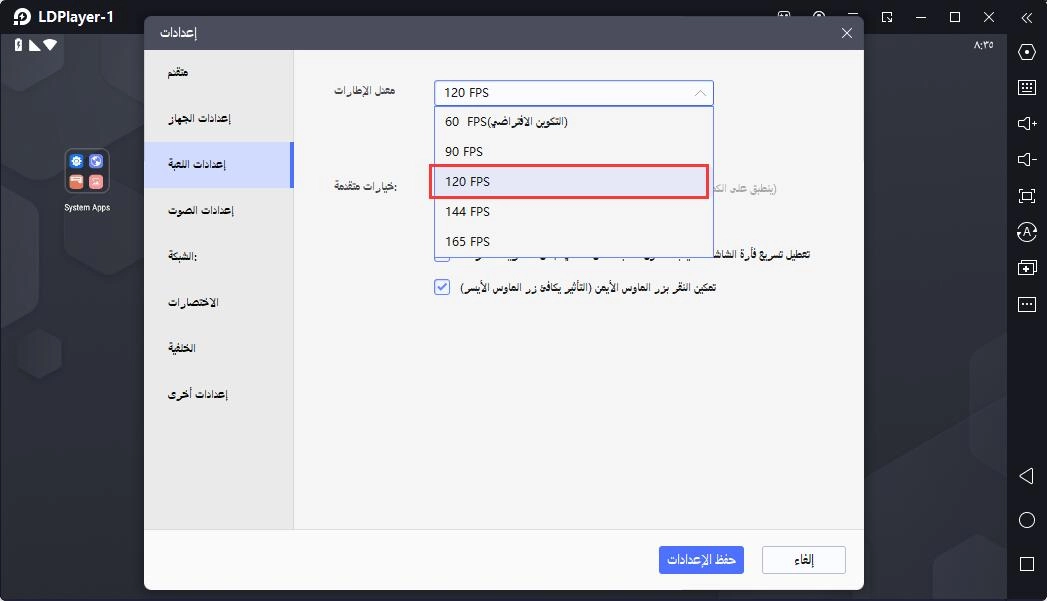Screen dimensions: 1047x601
Task: Collapse the frame rate 120 FPS dropdown
Action: click(x=574, y=93)
